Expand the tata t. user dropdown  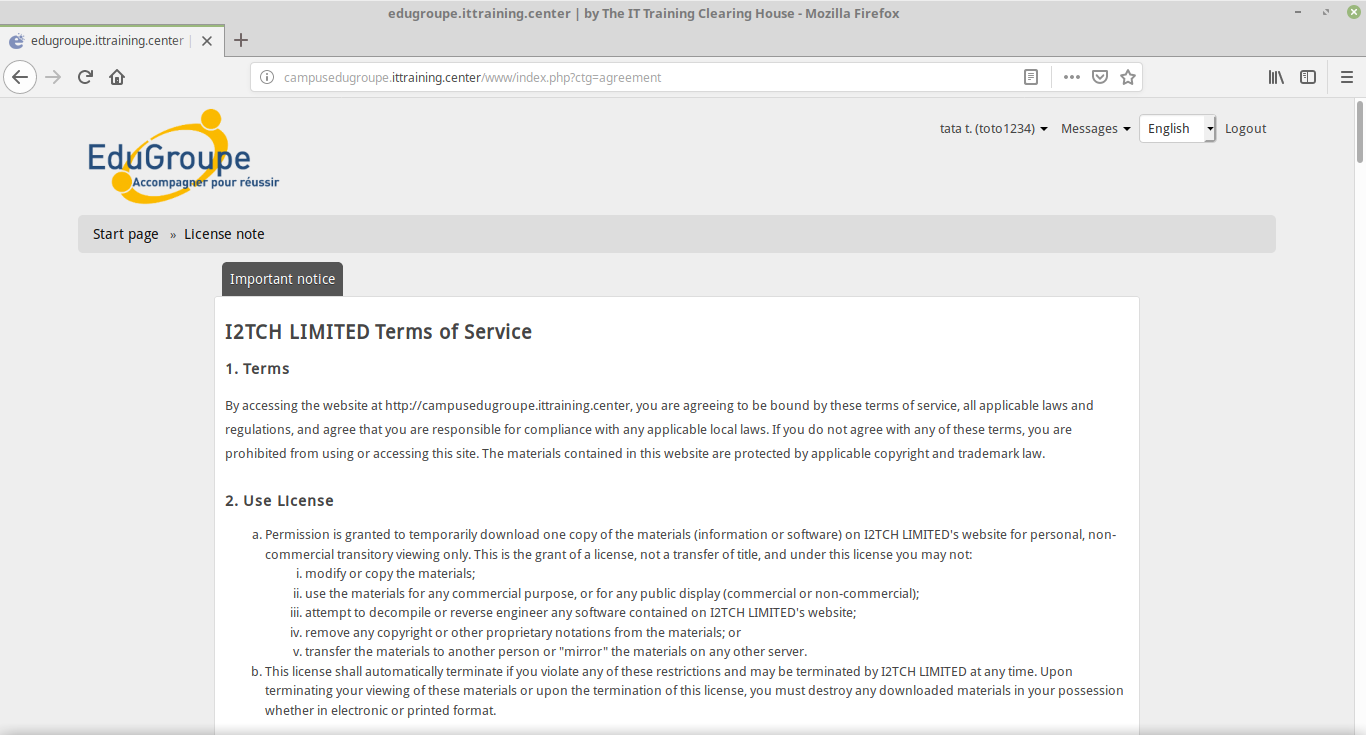pos(993,128)
